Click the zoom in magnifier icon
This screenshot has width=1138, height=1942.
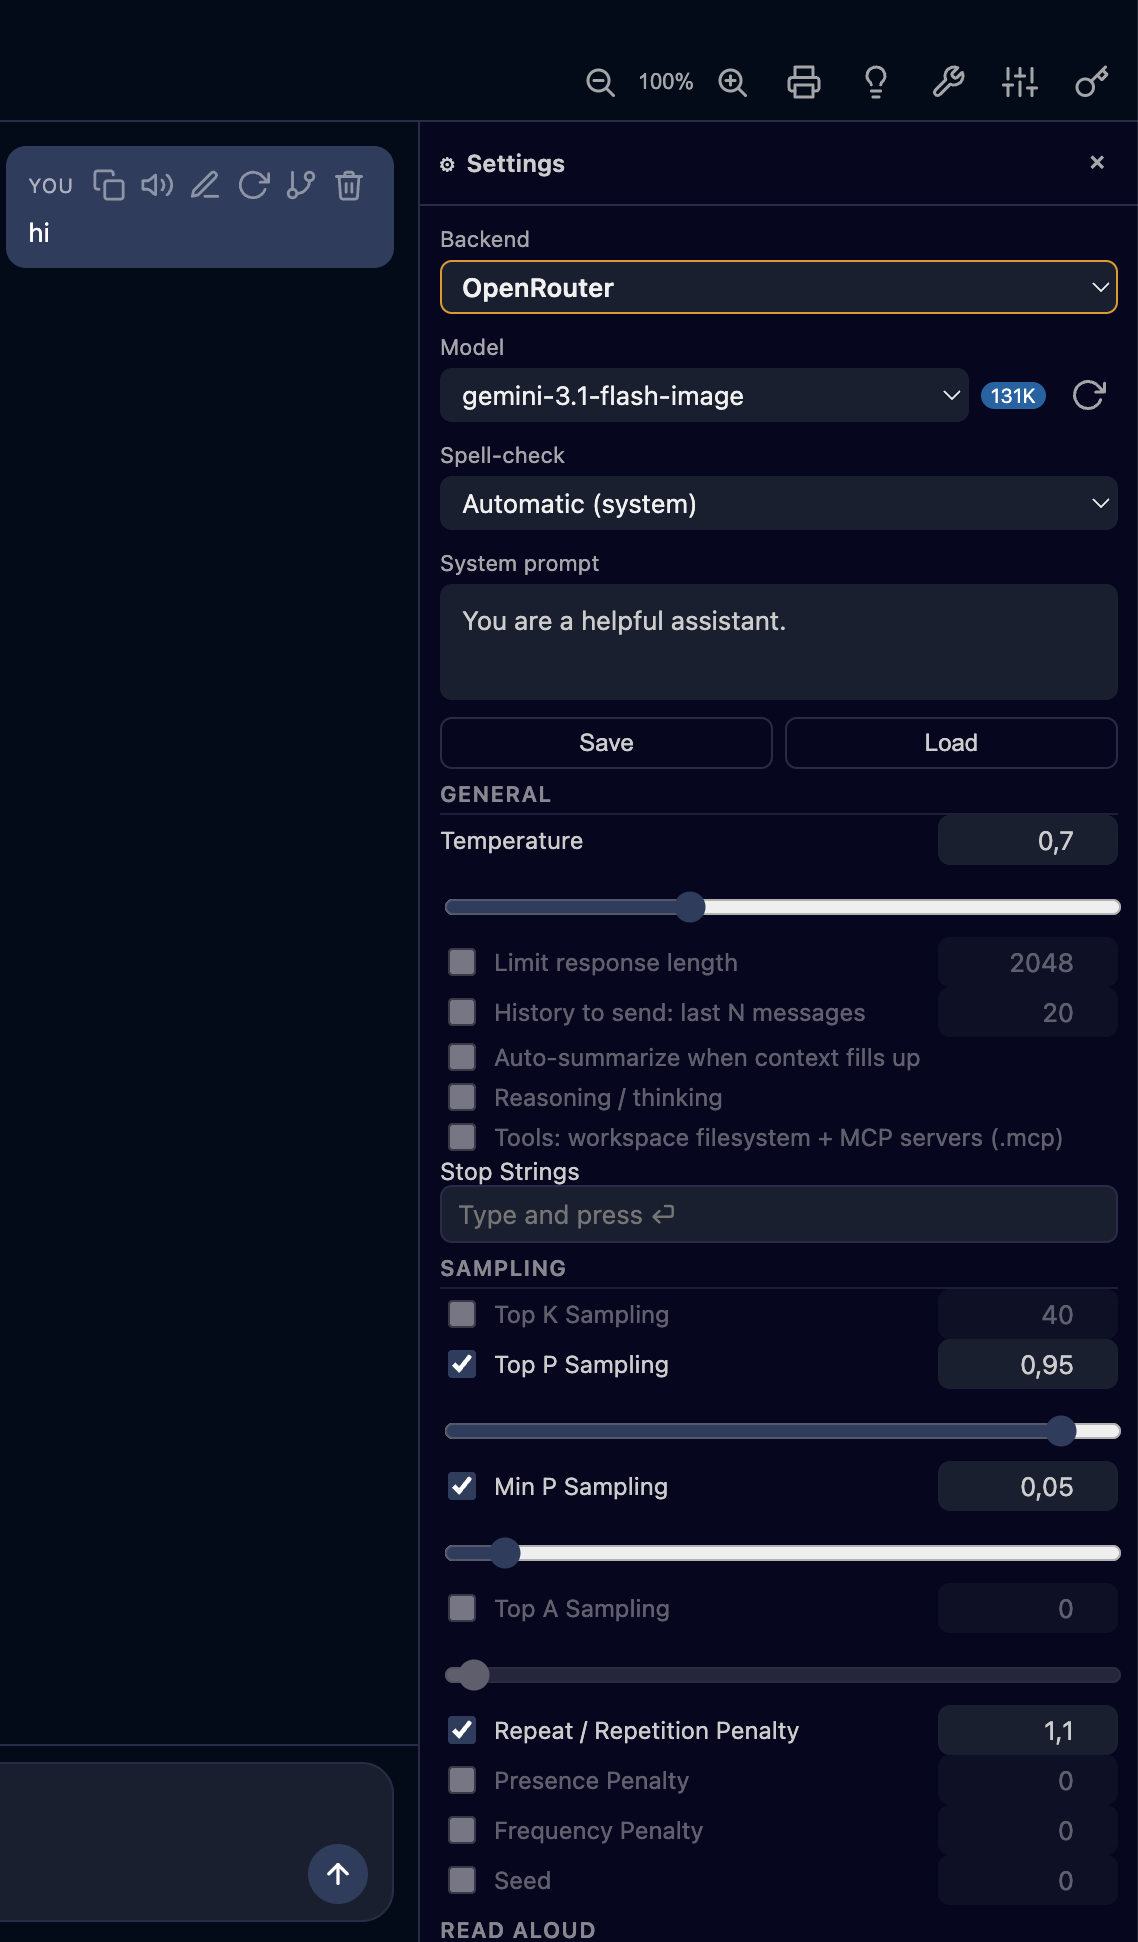(x=733, y=82)
